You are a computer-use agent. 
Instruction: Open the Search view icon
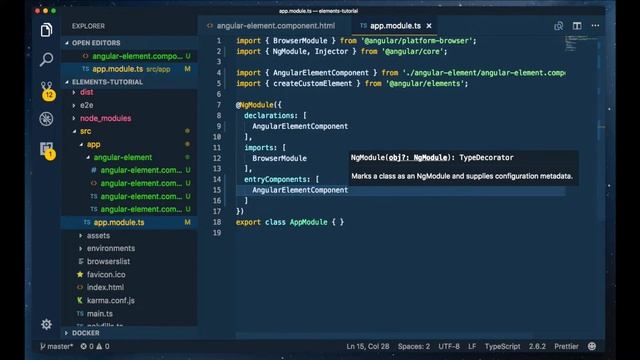46,60
